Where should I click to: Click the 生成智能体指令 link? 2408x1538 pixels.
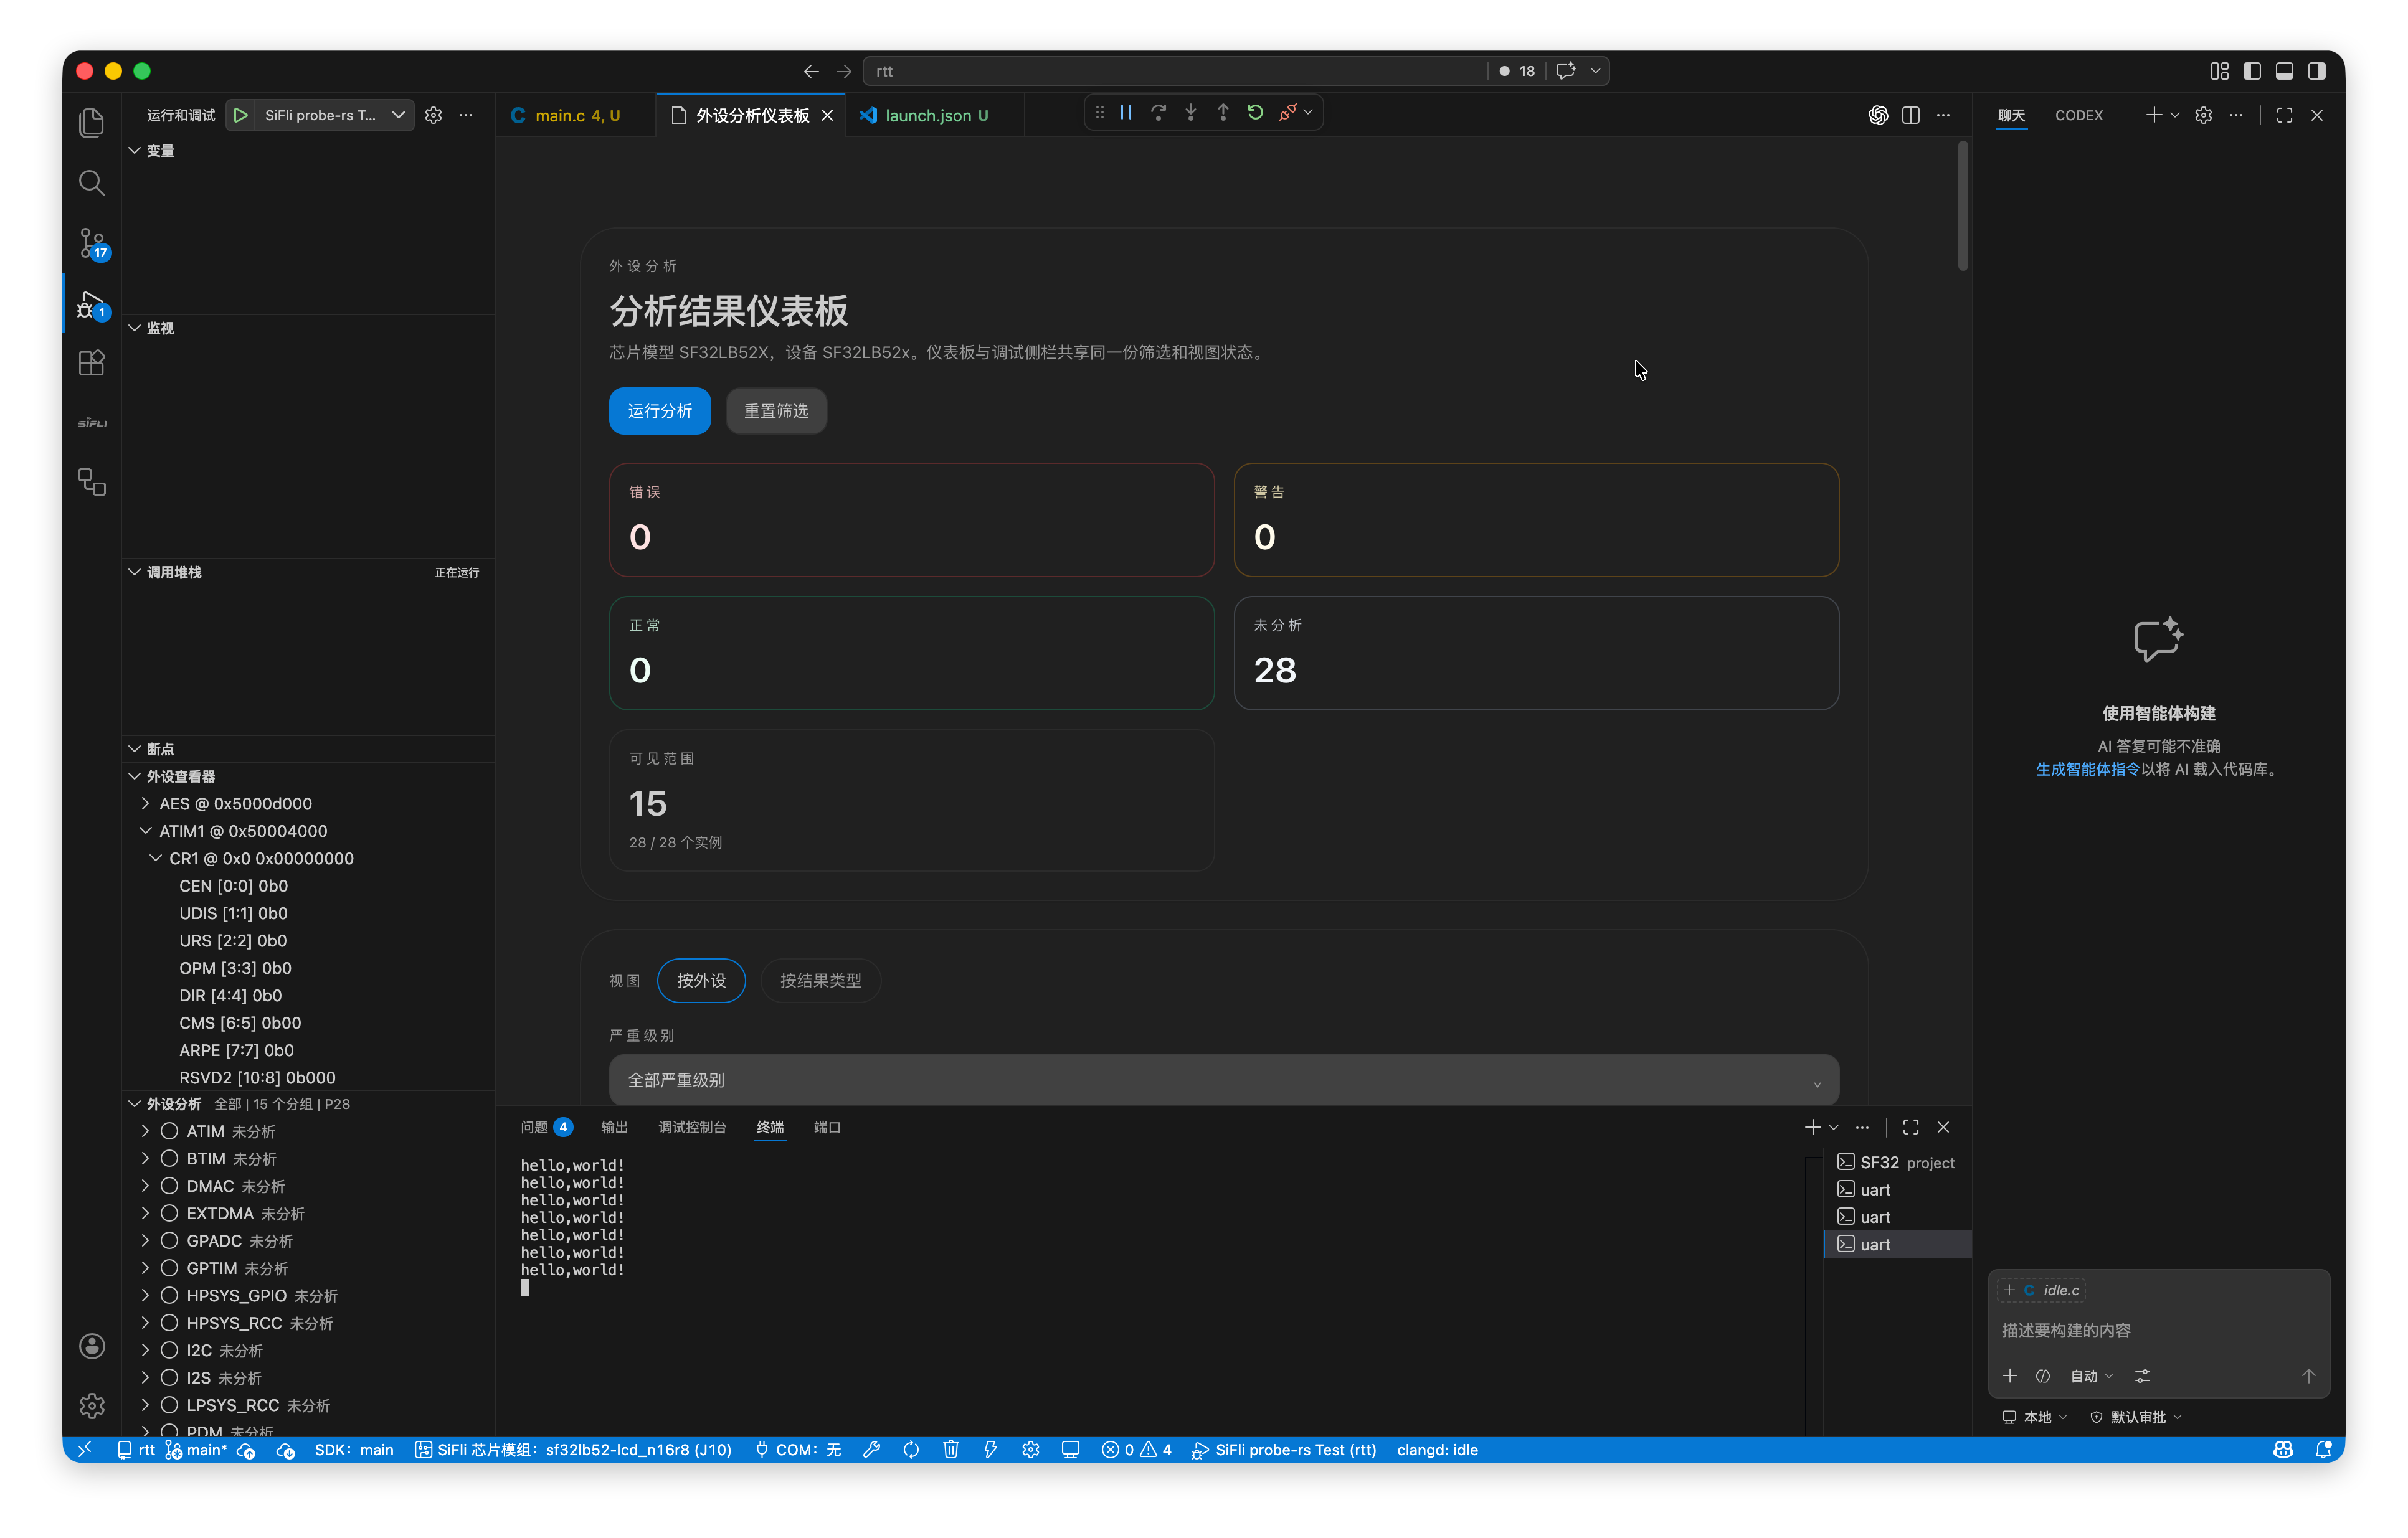(2087, 769)
